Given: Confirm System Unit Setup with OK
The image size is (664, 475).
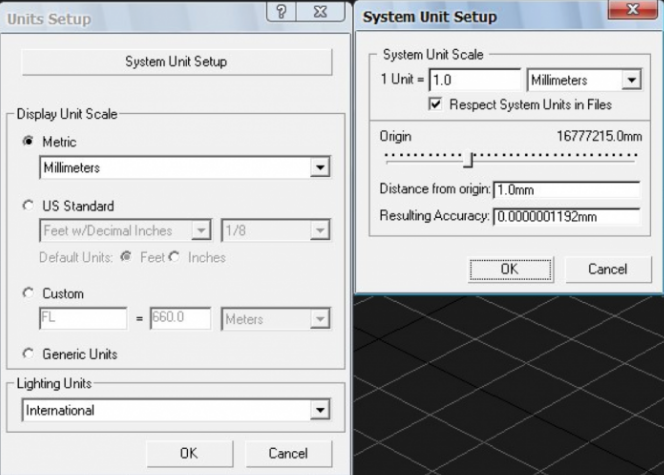Looking at the screenshot, I should 511,269.
